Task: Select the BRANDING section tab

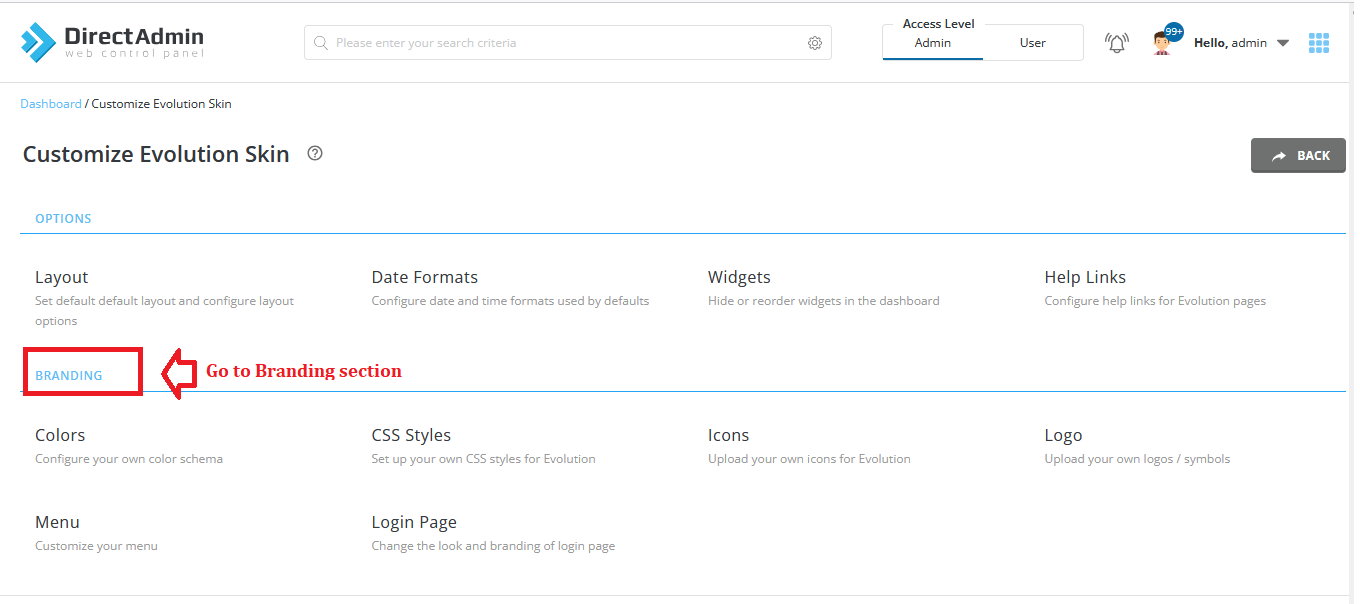Action: (x=69, y=376)
